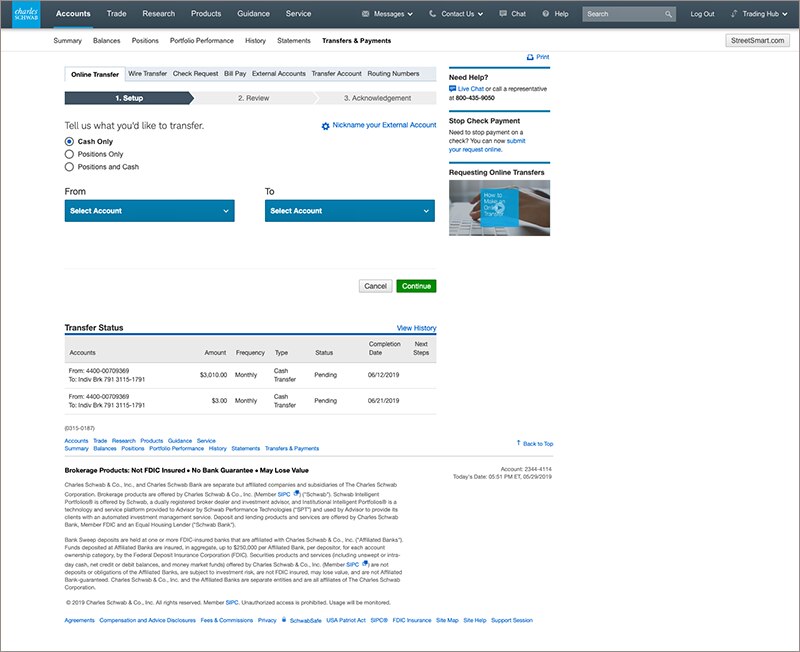Click the submit your request online link
The width and height of the screenshot is (800, 652).
click(488, 145)
